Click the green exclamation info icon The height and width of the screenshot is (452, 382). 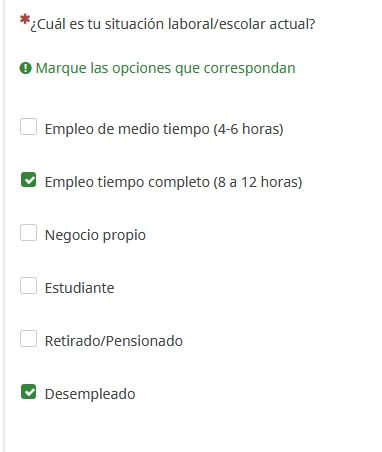coord(25,68)
